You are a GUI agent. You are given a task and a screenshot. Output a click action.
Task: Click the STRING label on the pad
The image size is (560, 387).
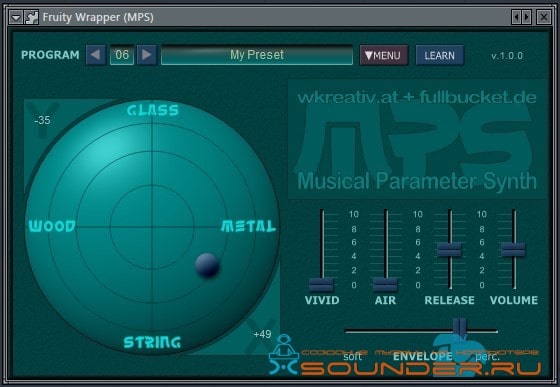pos(152,342)
